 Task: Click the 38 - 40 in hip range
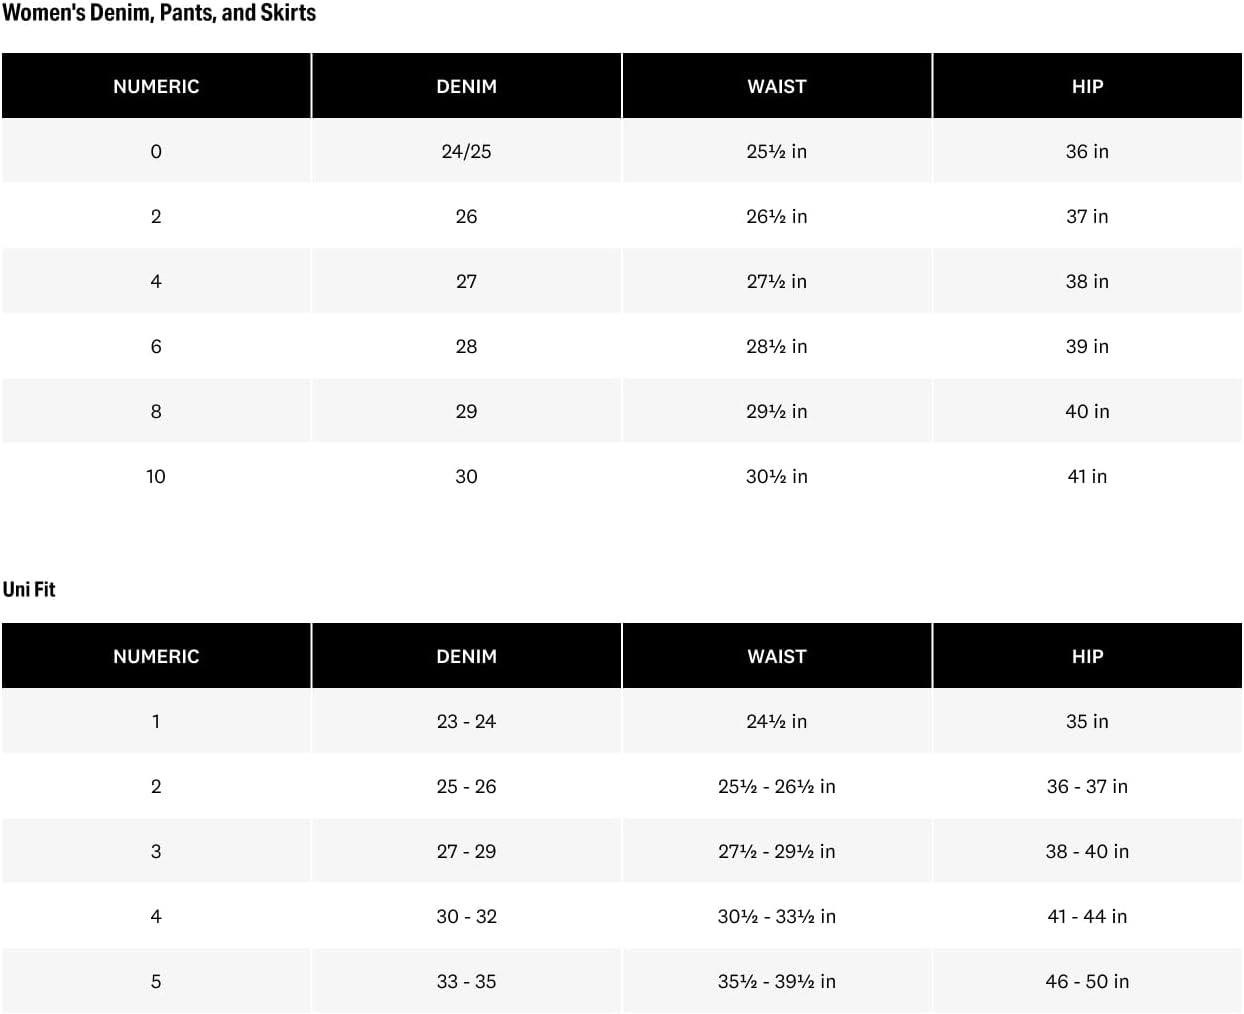coord(1087,851)
